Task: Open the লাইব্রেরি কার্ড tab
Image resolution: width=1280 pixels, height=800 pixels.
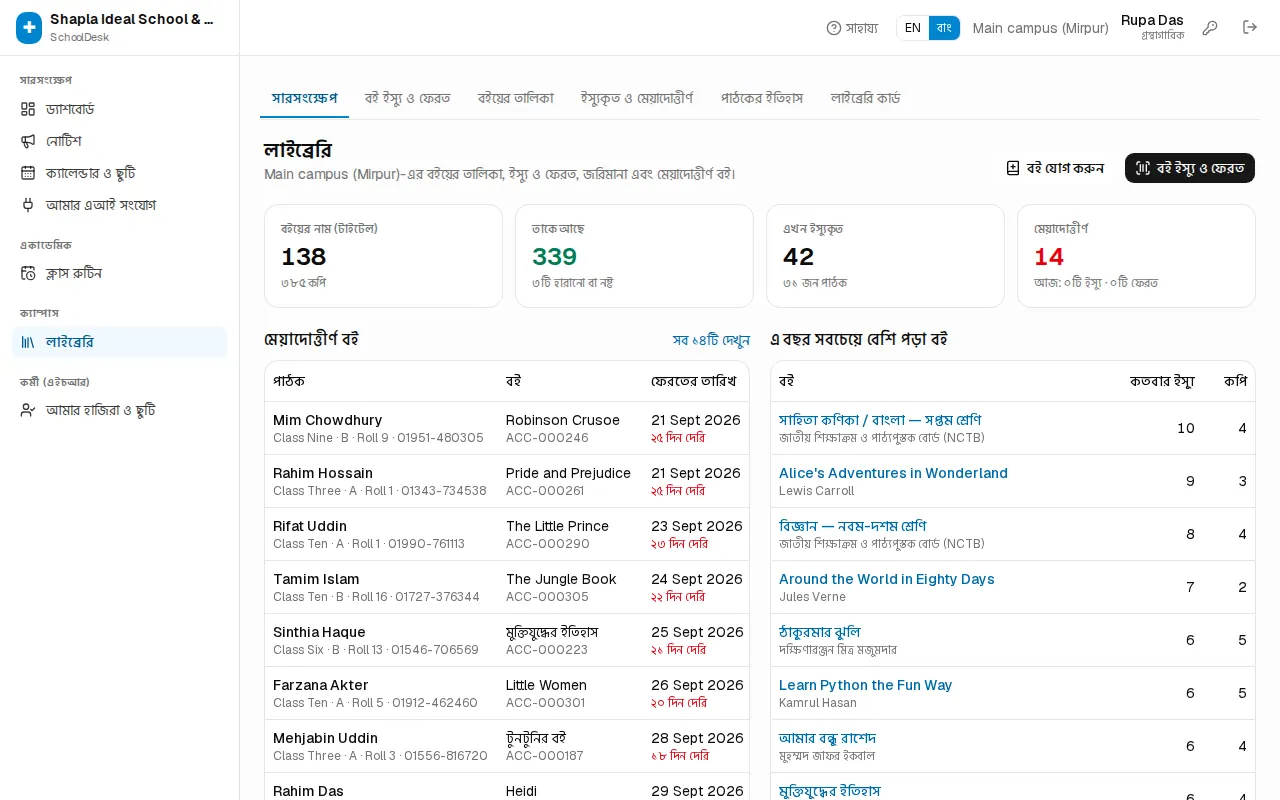Action: 866,98
